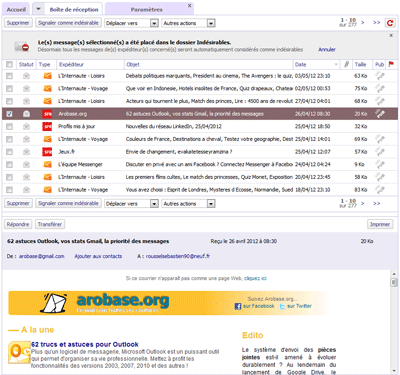
Task: Sort by the Expéditeur column header
Action: (x=71, y=64)
